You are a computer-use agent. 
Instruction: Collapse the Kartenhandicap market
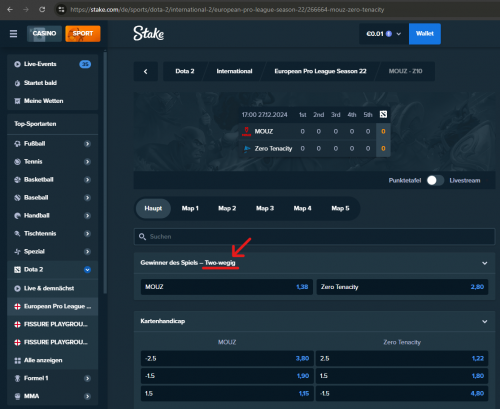point(485,321)
